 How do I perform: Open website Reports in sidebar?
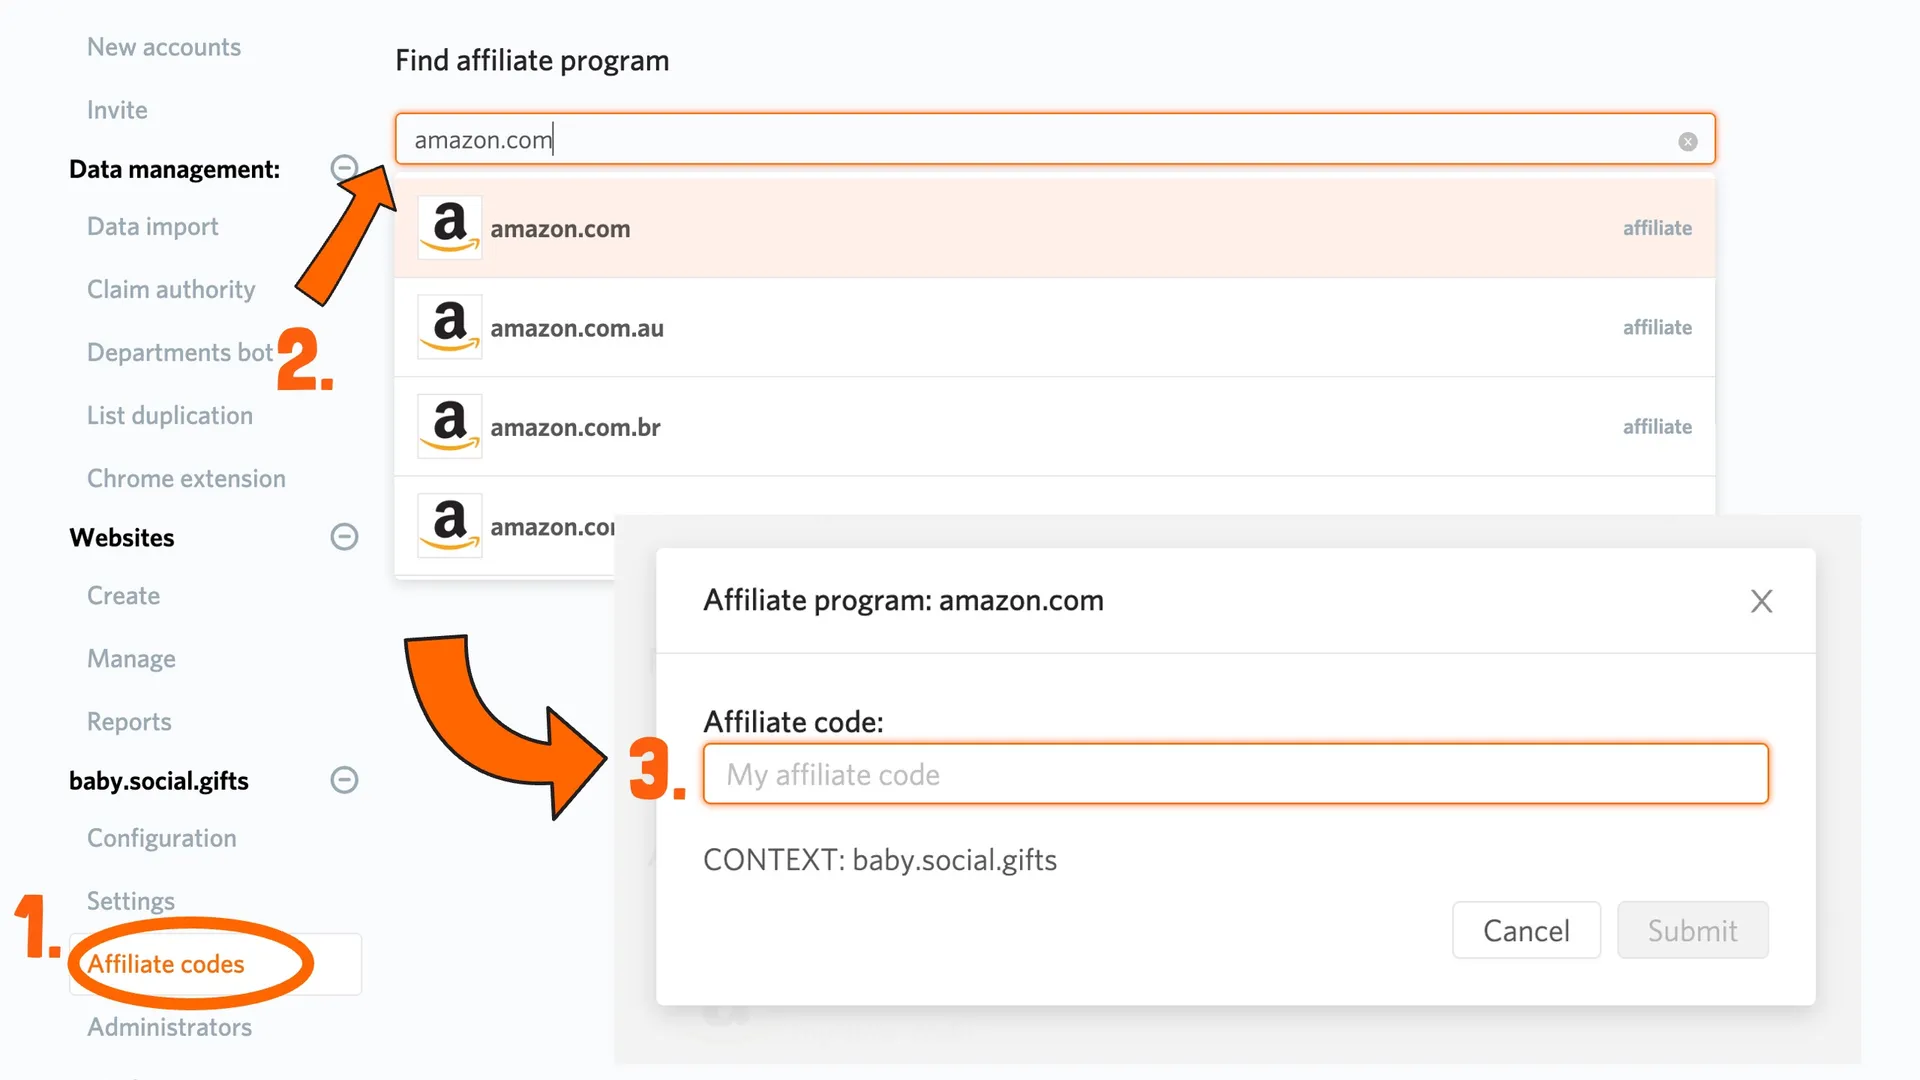(x=129, y=722)
